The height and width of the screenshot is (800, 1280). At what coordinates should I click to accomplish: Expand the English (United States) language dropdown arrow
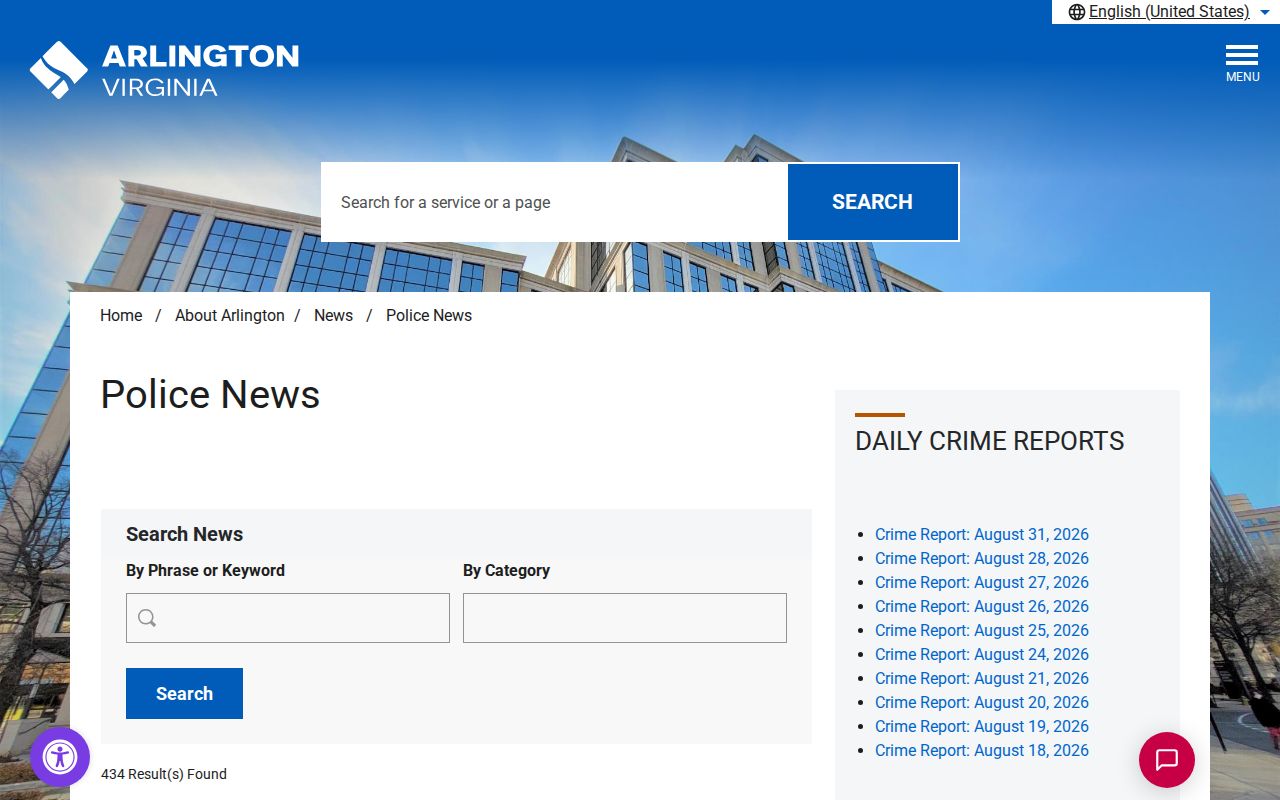(x=1264, y=12)
